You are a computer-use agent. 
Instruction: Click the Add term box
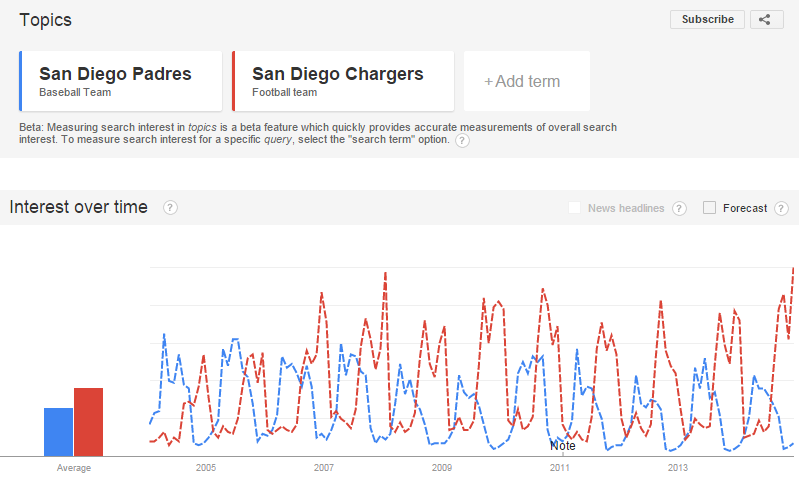pyautogui.click(x=526, y=81)
